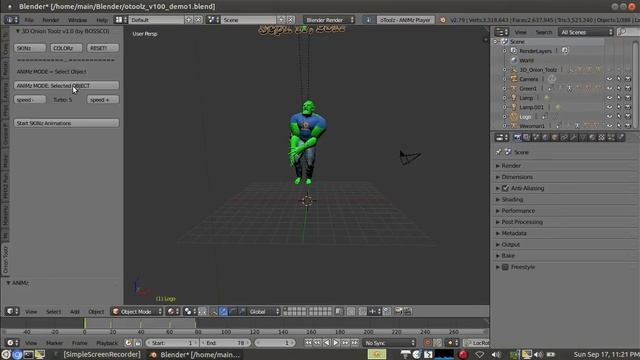Open the Render menu
640x360 pixels.
pyautogui.click(x=51, y=20)
